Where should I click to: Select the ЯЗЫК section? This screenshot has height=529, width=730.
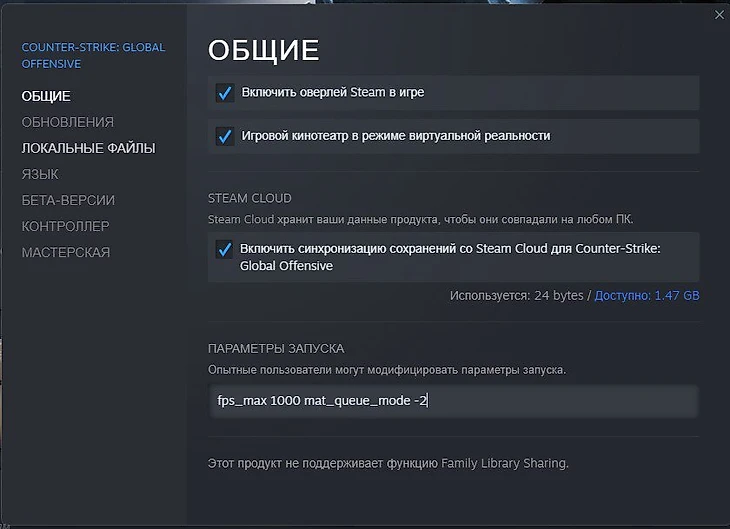click(40, 174)
